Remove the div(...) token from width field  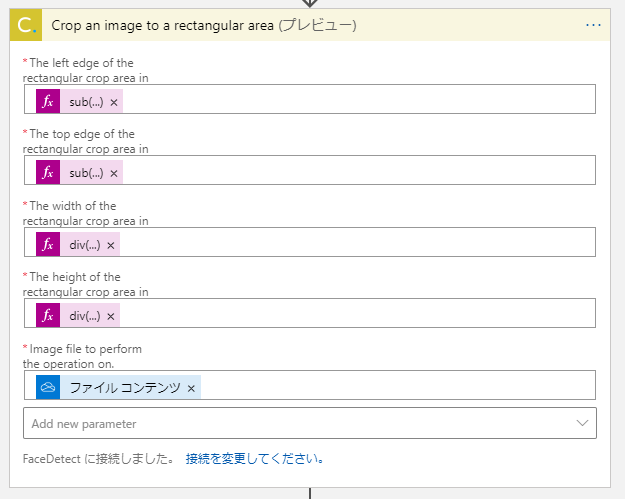(x=111, y=245)
